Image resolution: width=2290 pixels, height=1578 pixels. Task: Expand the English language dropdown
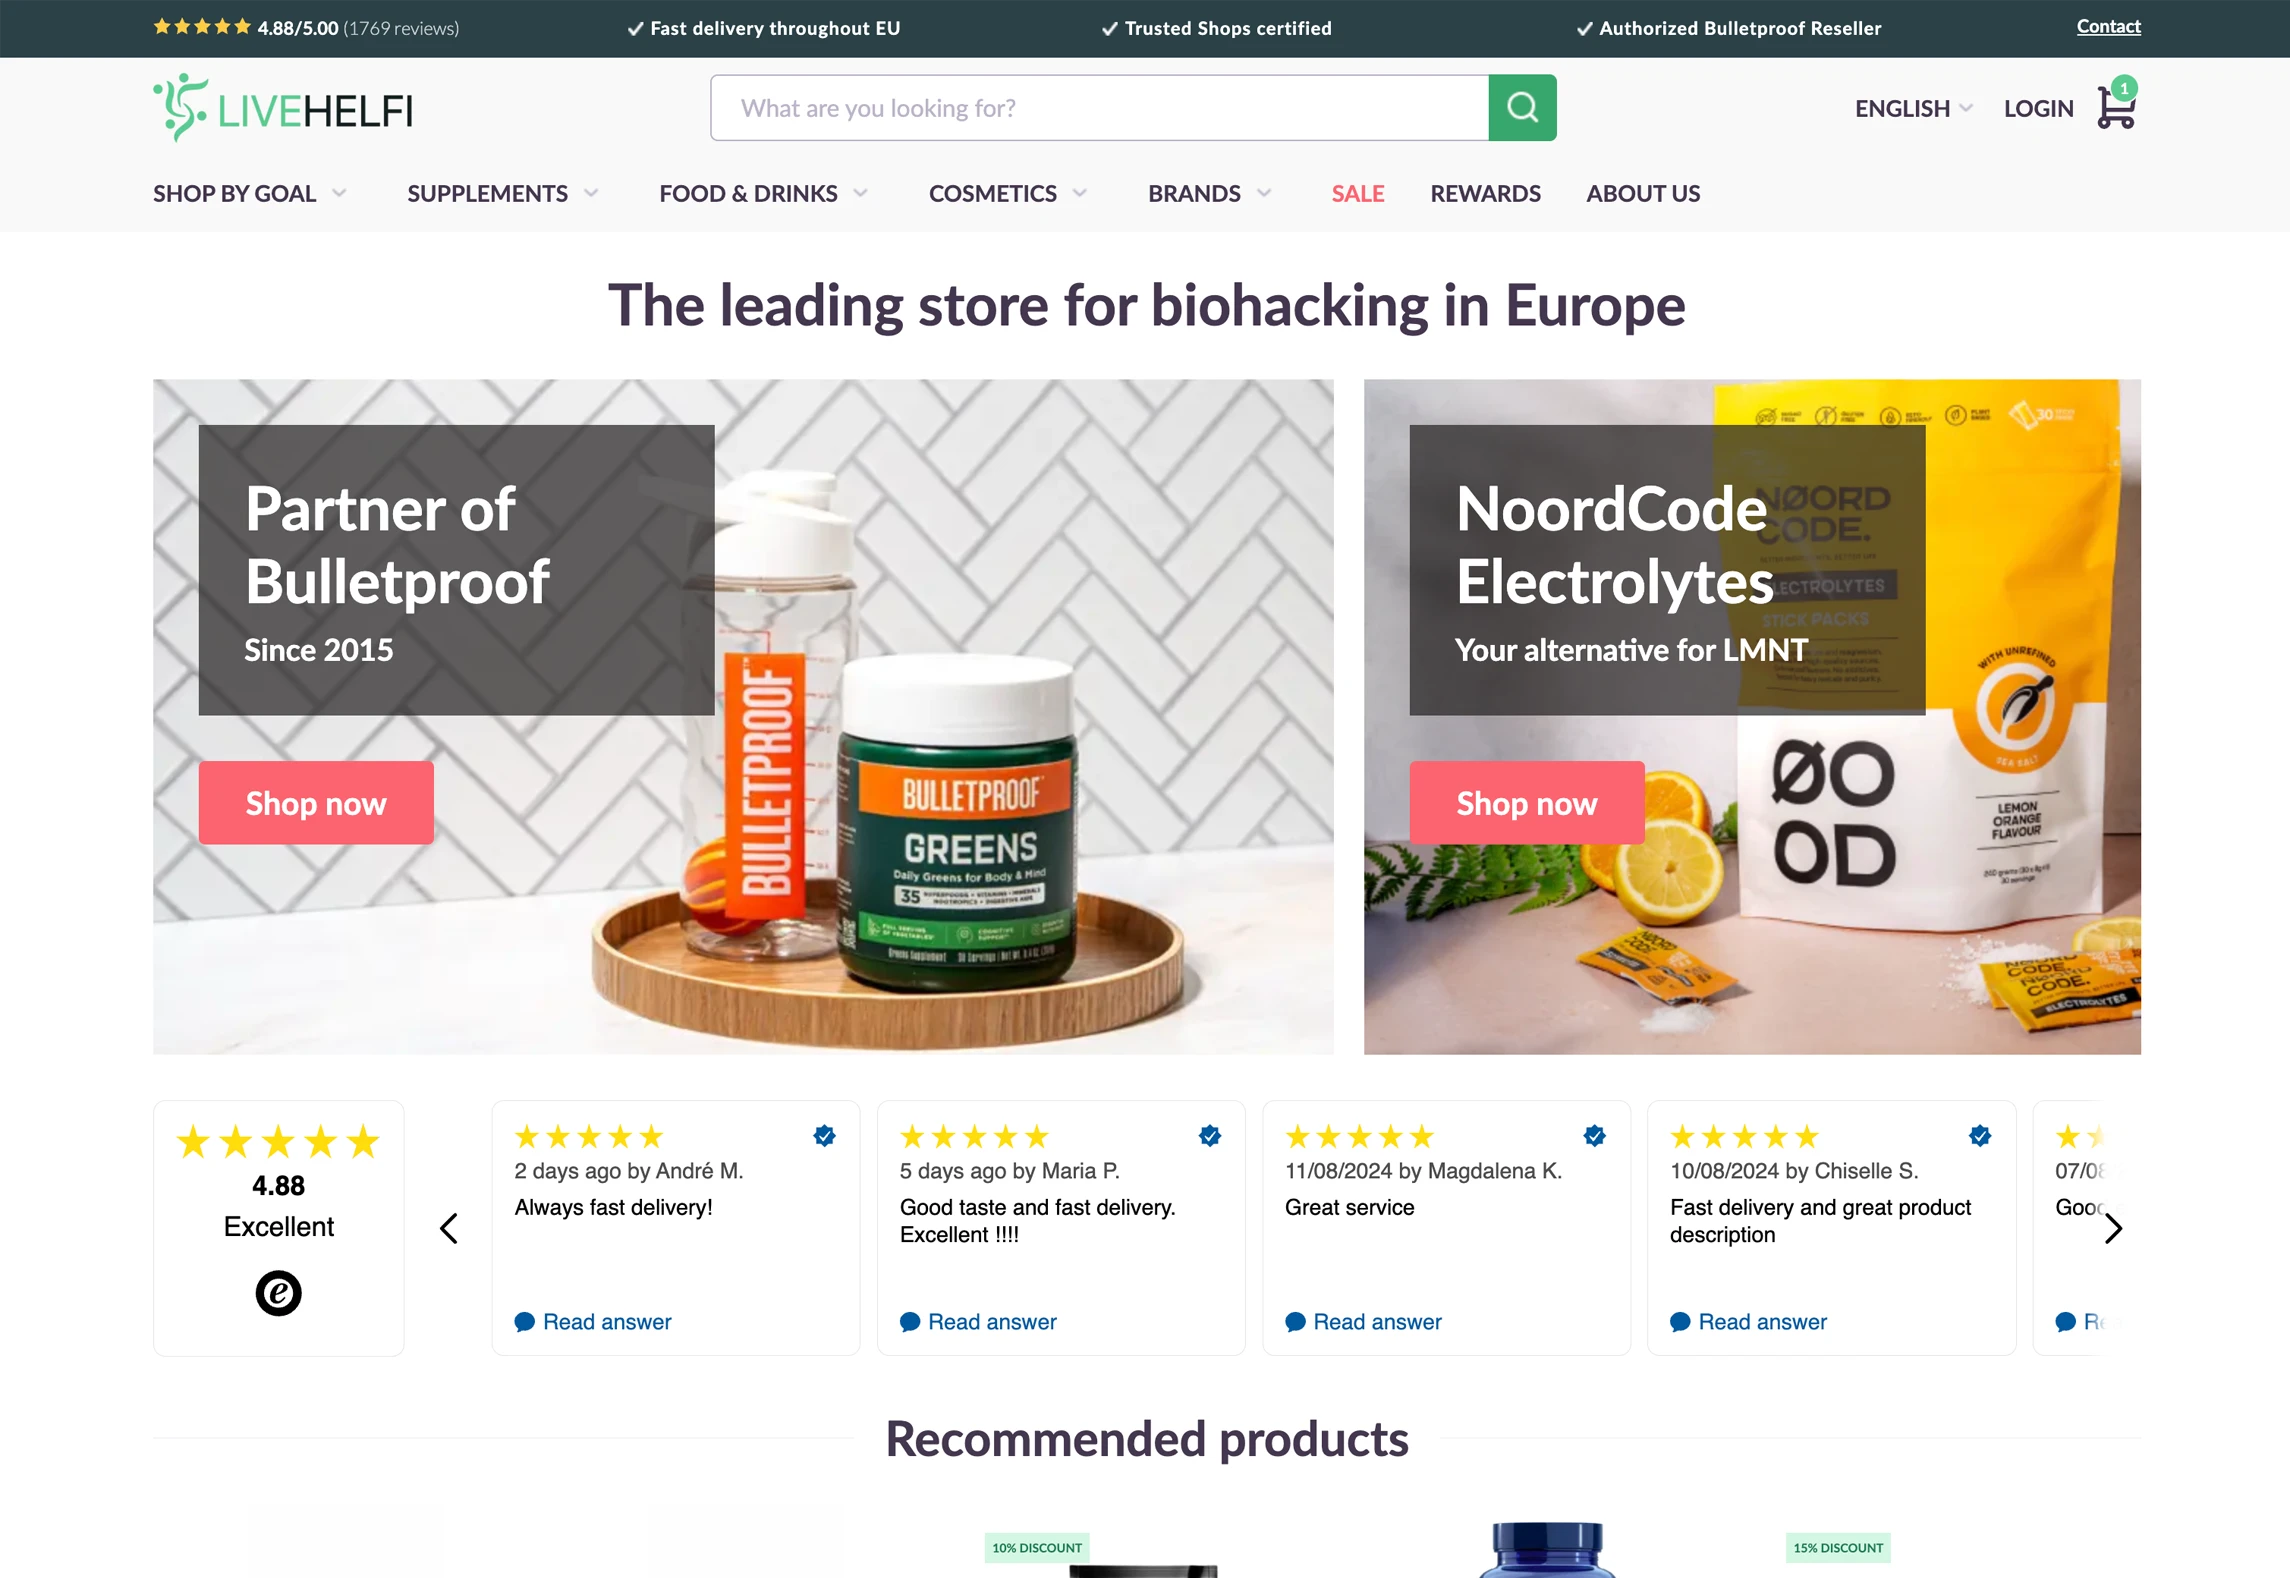pos(1912,108)
